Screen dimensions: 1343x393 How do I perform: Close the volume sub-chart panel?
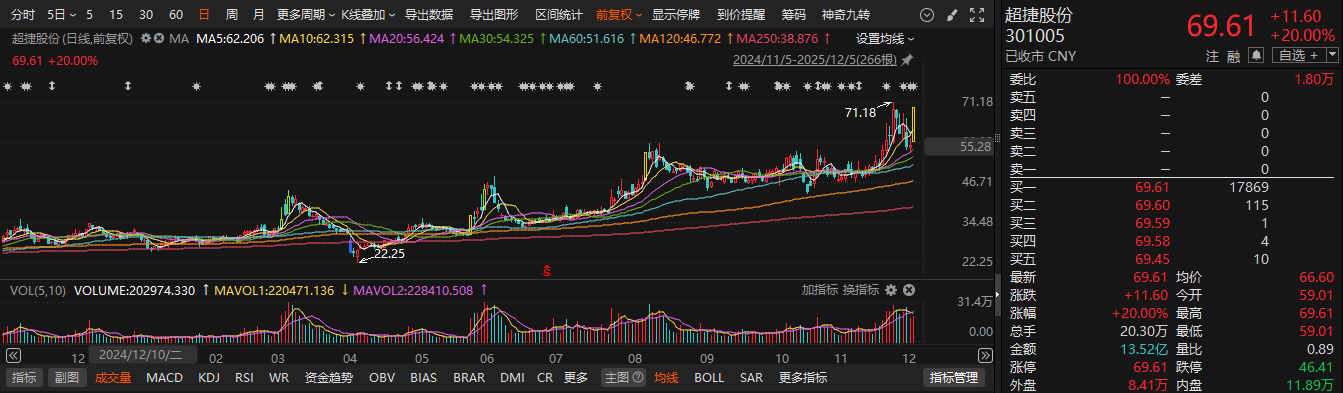[x=910, y=290]
